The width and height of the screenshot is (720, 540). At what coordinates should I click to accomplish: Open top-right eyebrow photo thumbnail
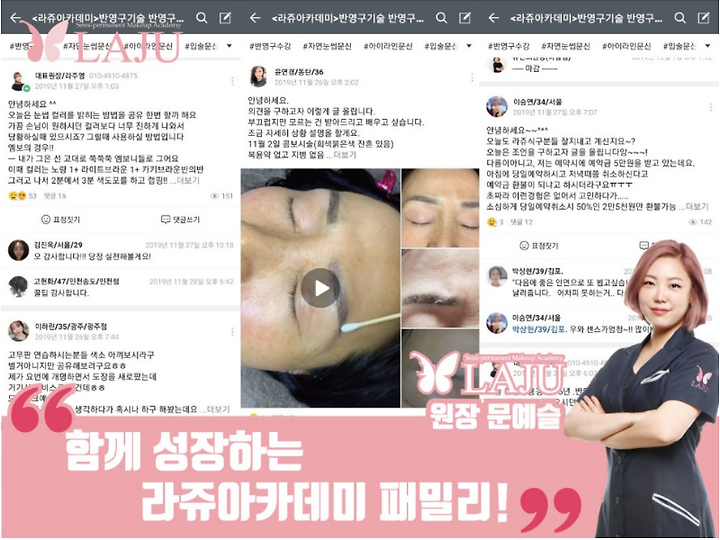coord(440,208)
